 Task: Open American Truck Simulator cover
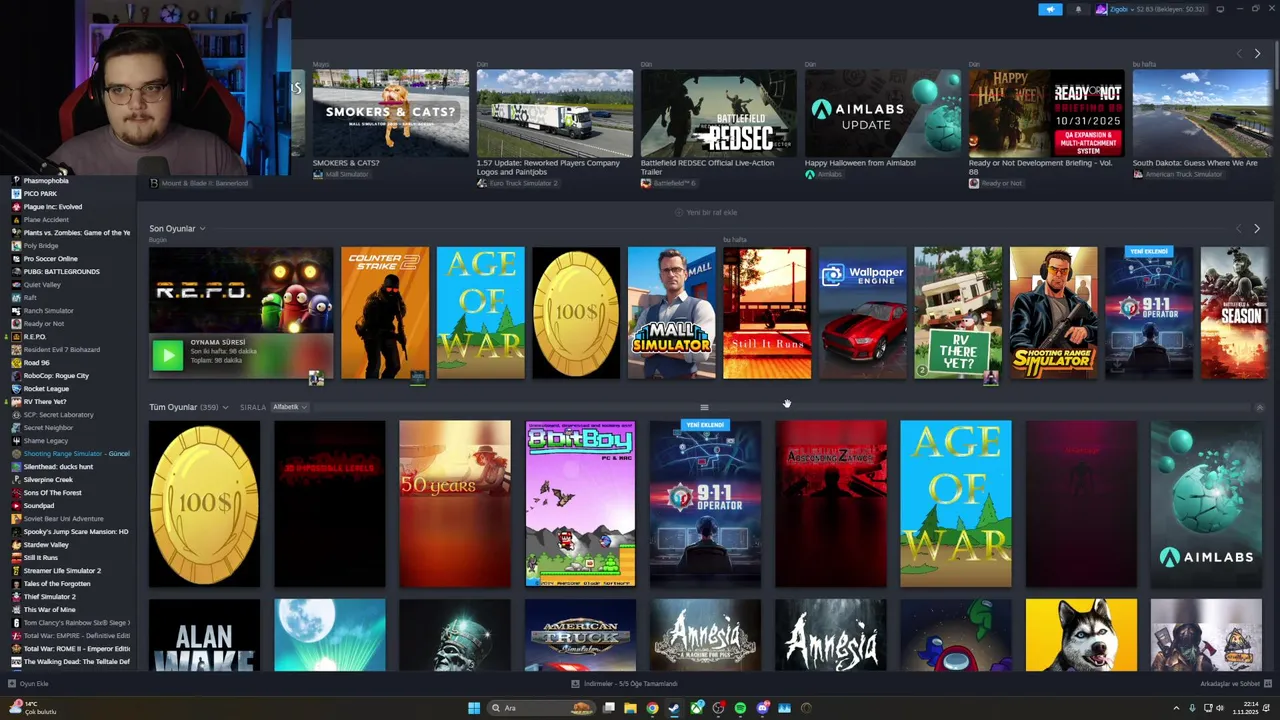pyautogui.click(x=580, y=635)
